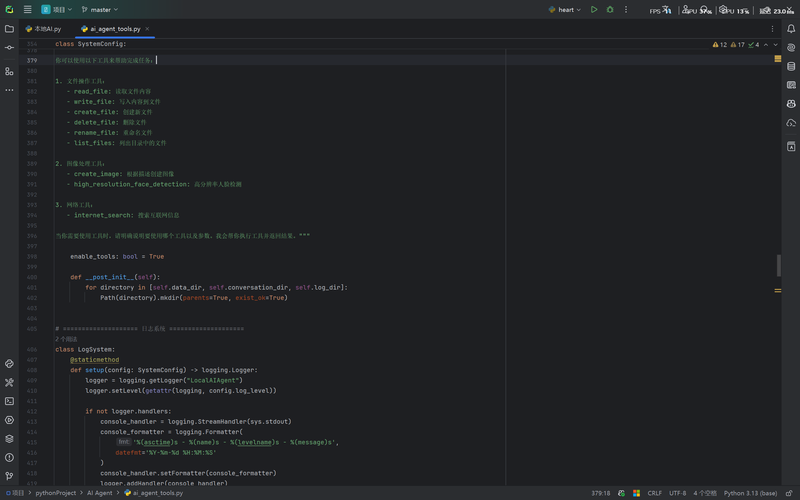Image resolution: width=800 pixels, height=500 pixels.
Task: Toggle the Structure tool window
Action: click(9, 71)
